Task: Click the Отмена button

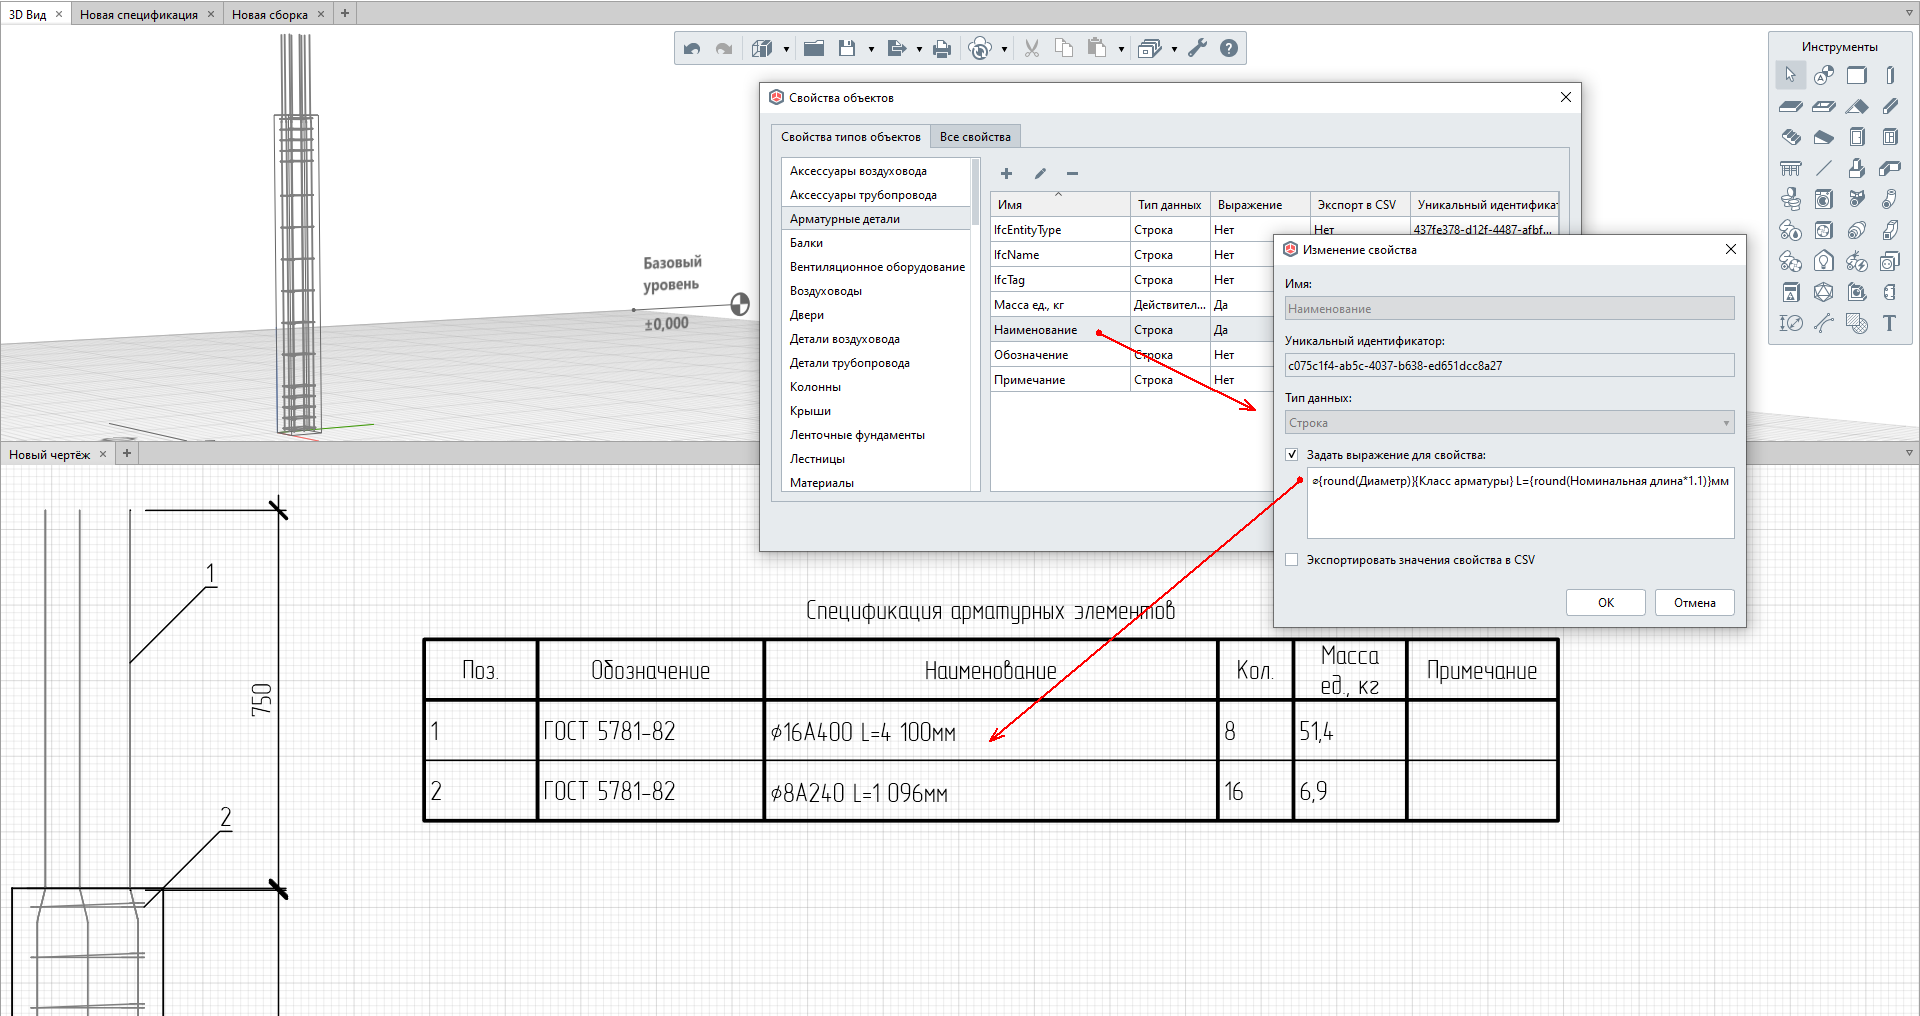Action: [x=1694, y=602]
